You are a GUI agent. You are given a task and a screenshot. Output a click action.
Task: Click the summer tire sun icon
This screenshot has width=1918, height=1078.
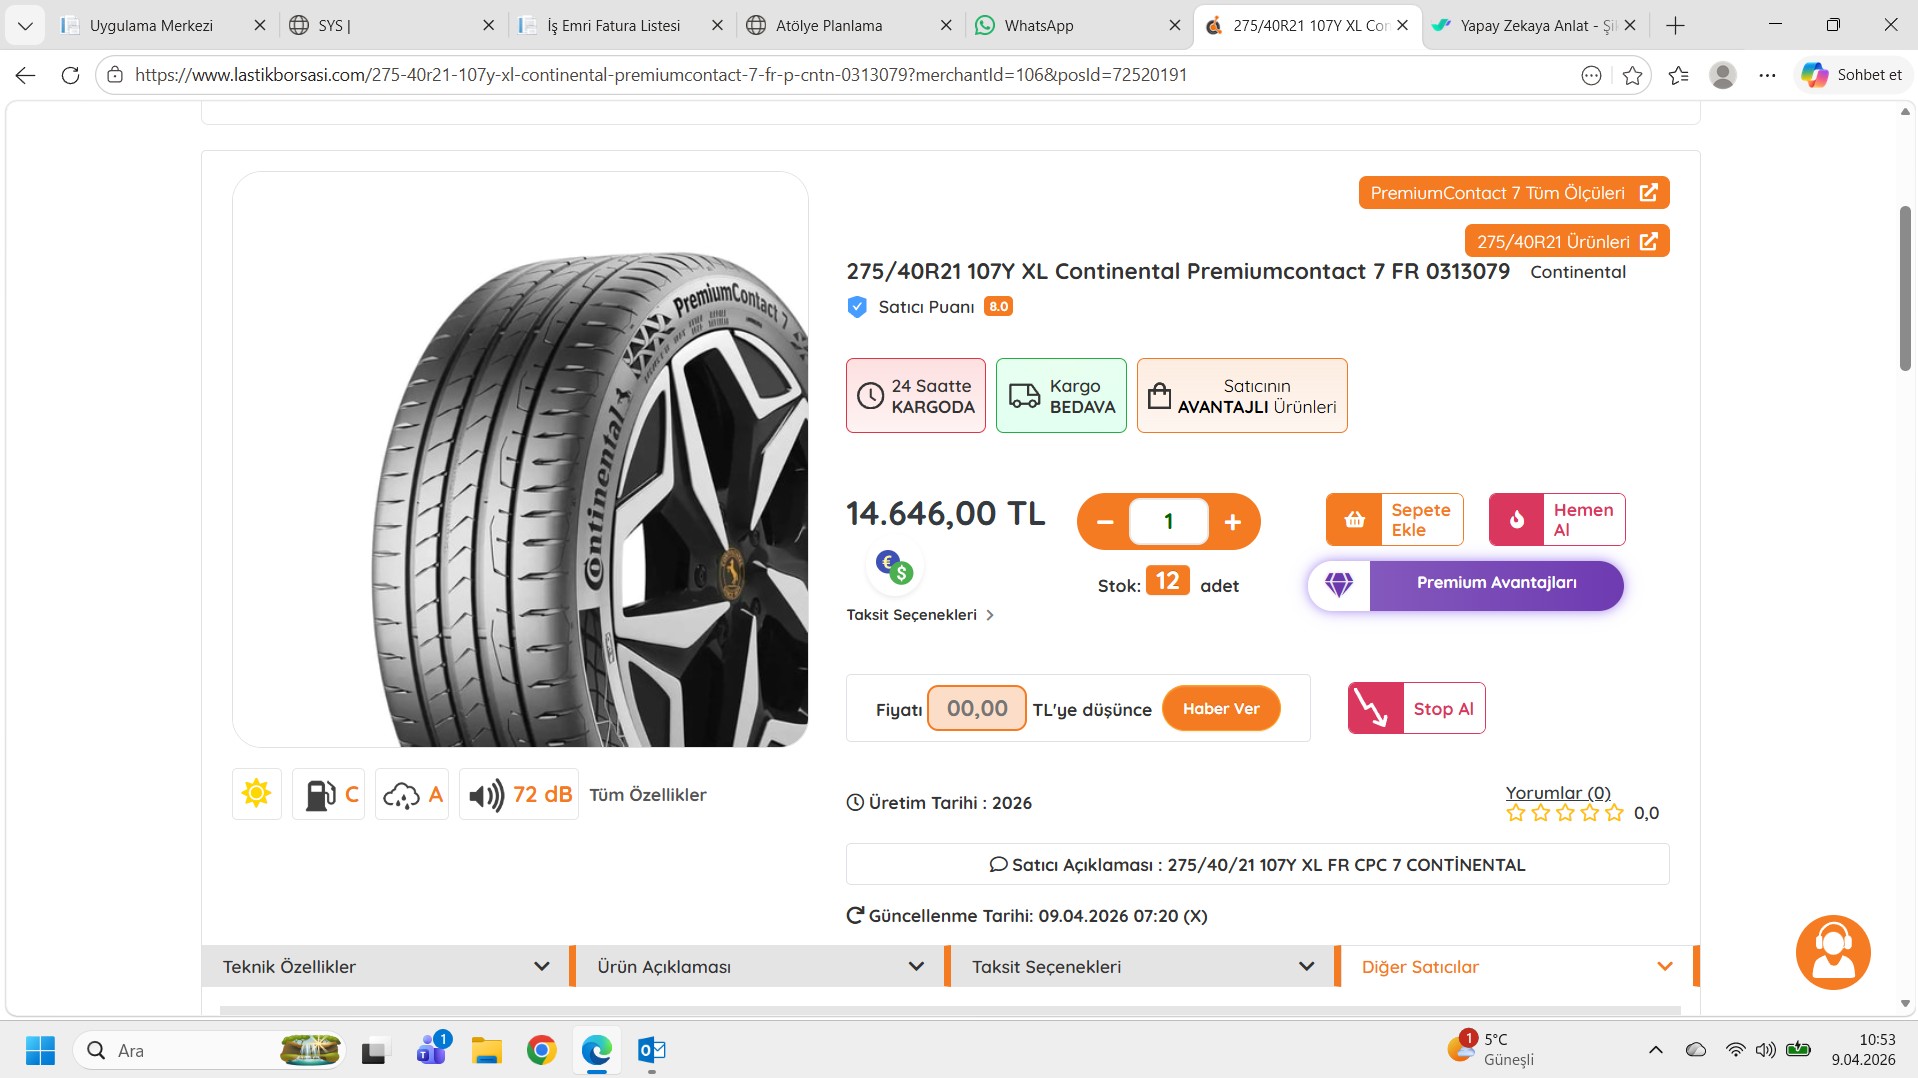257,794
